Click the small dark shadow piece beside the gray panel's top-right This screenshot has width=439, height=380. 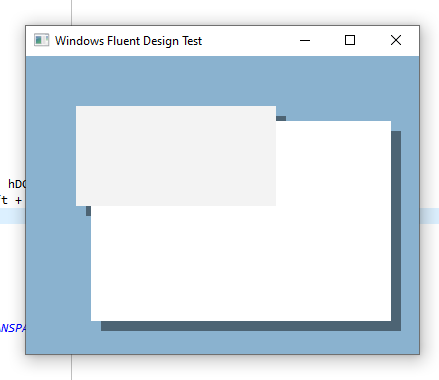pyautogui.click(x=281, y=118)
